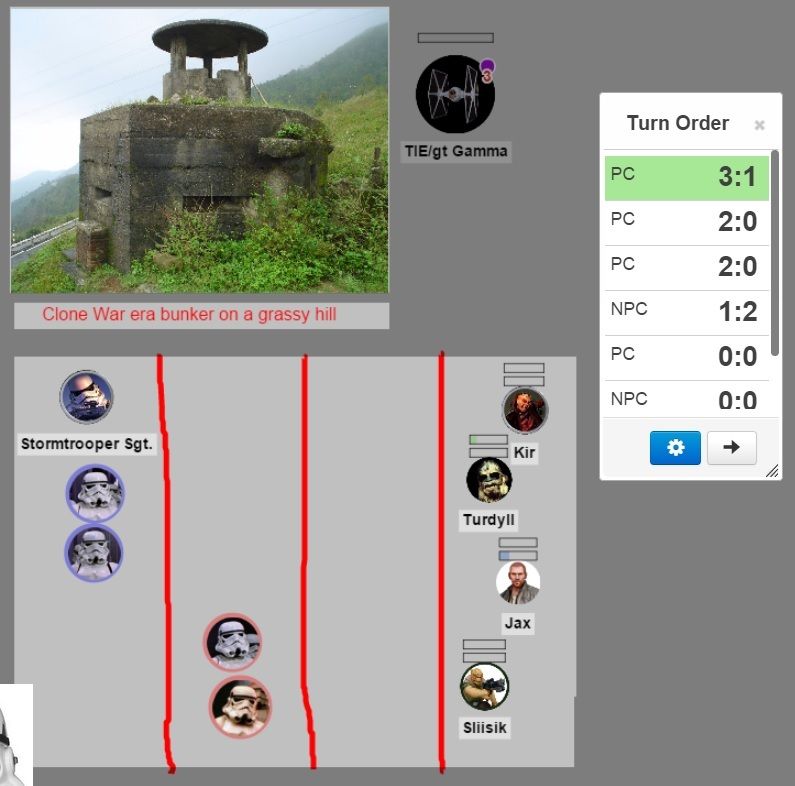Click the purple status marker on TIE token
Viewport: 795px width, 786px height.
coord(487,68)
